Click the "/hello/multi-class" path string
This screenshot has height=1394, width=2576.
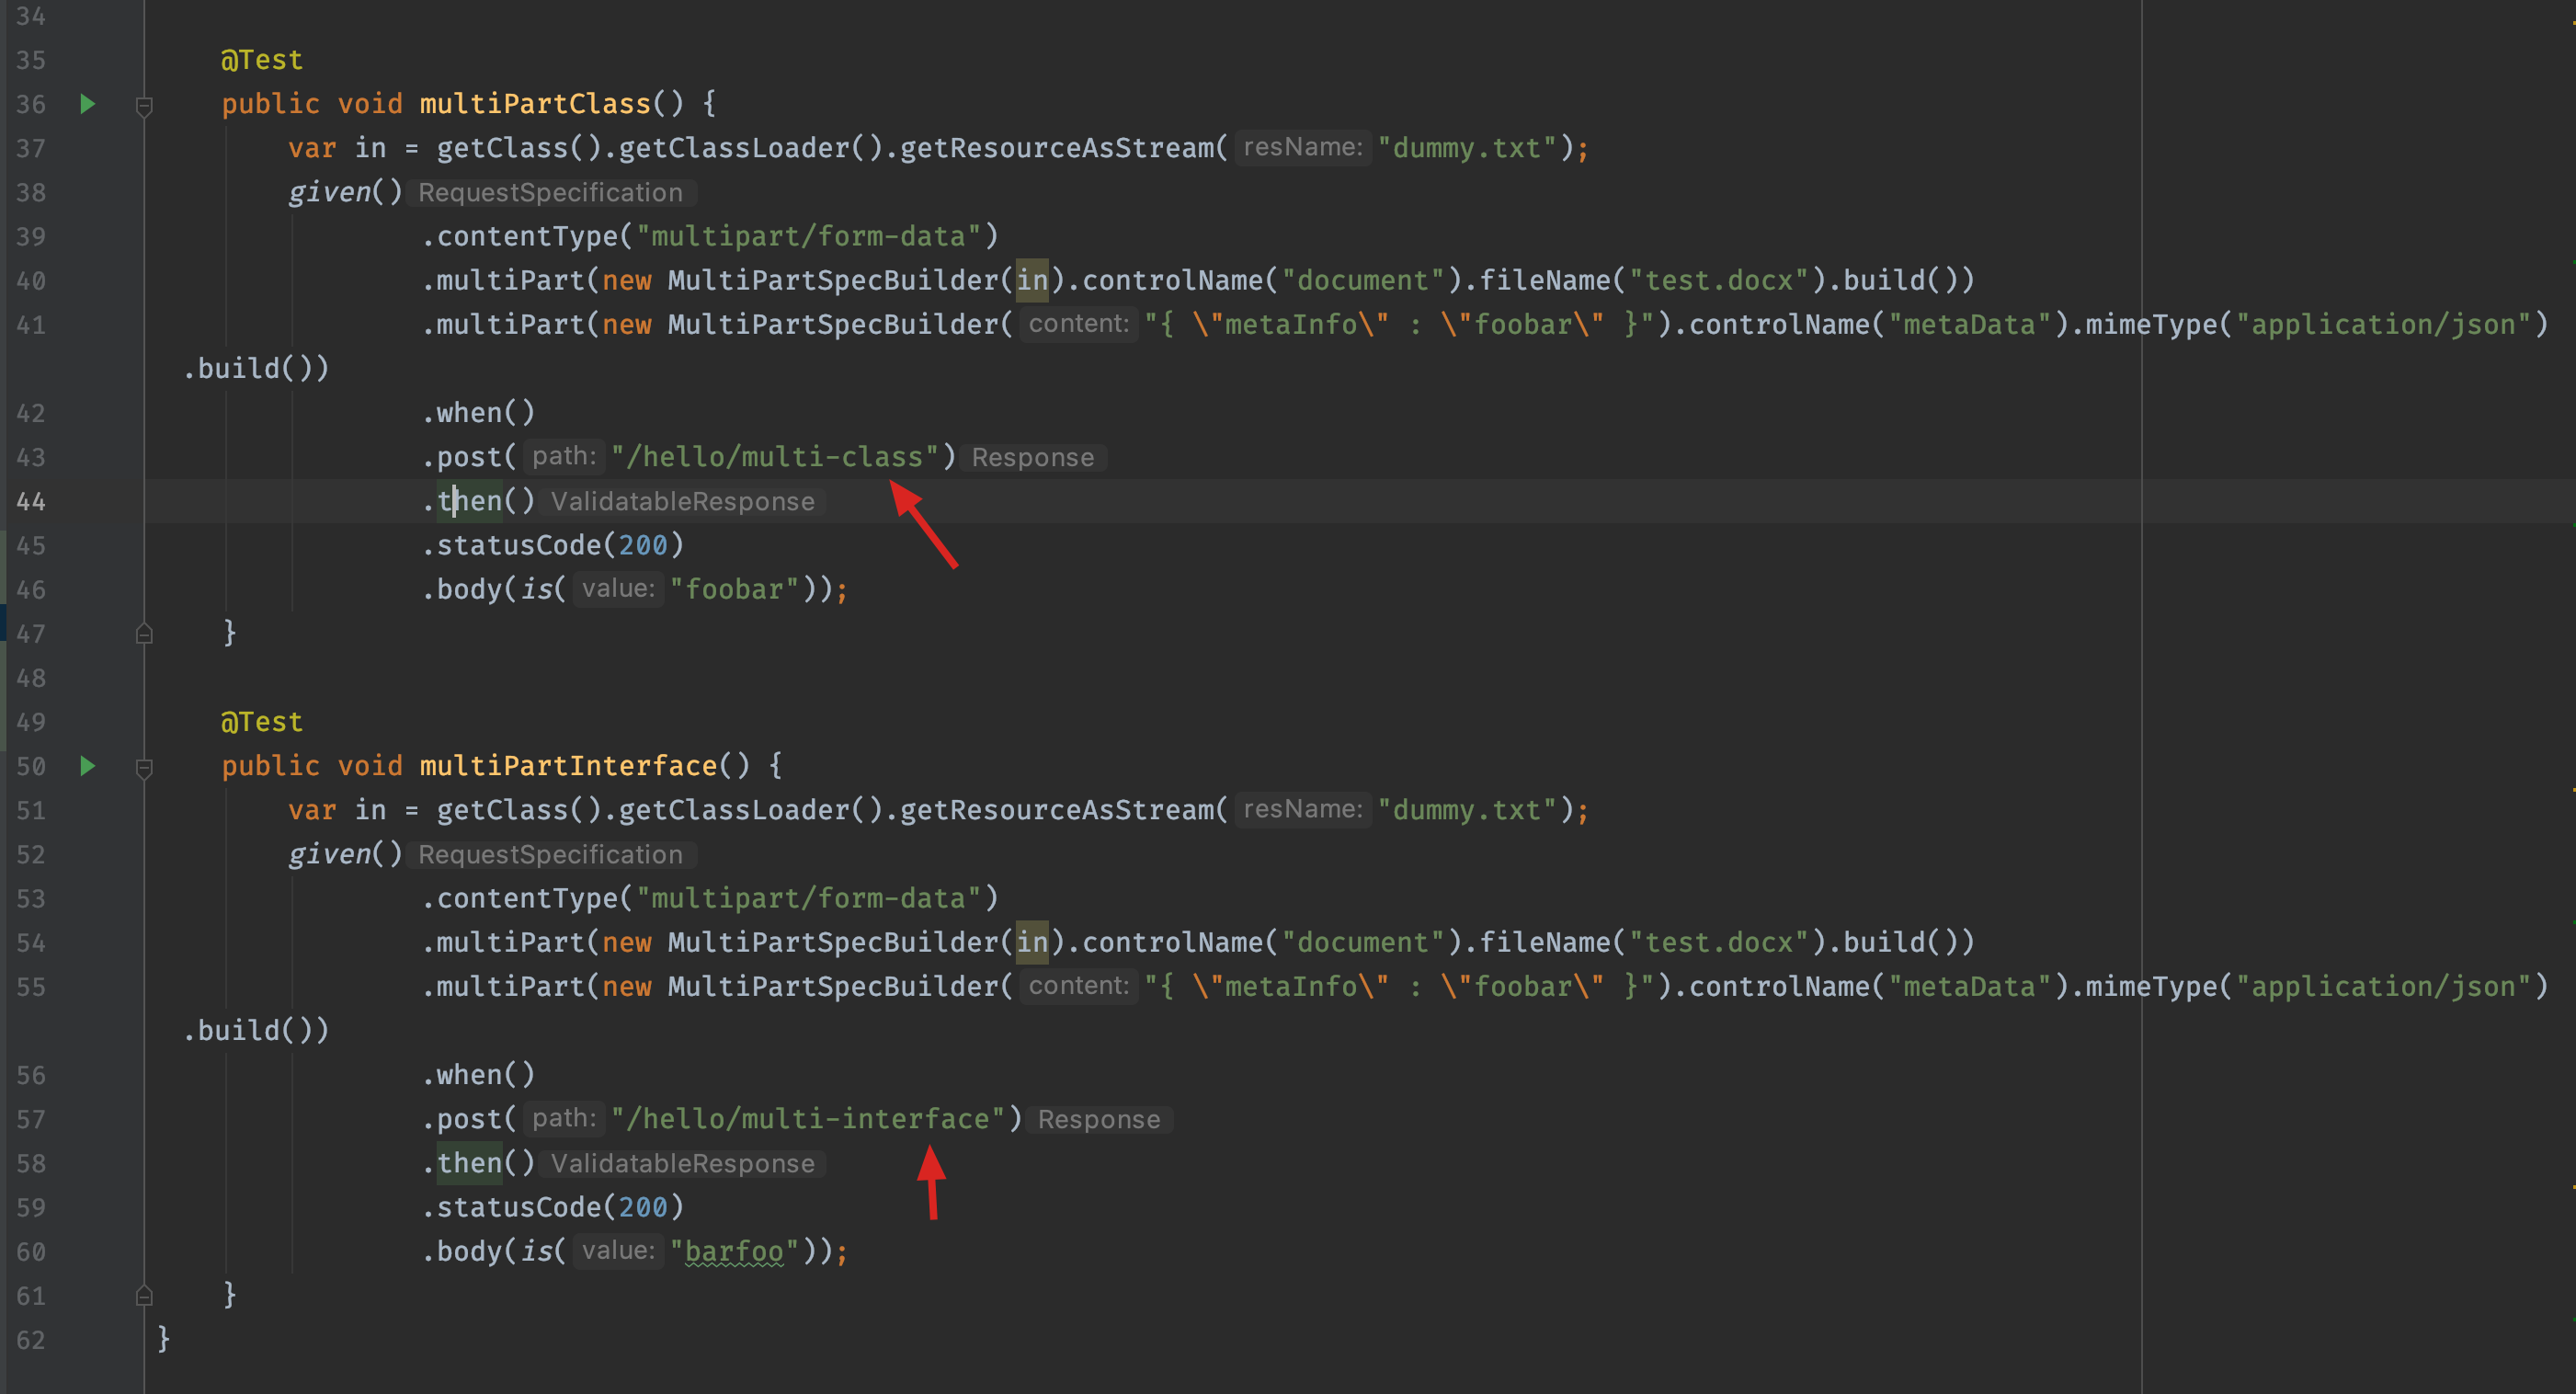coord(774,457)
